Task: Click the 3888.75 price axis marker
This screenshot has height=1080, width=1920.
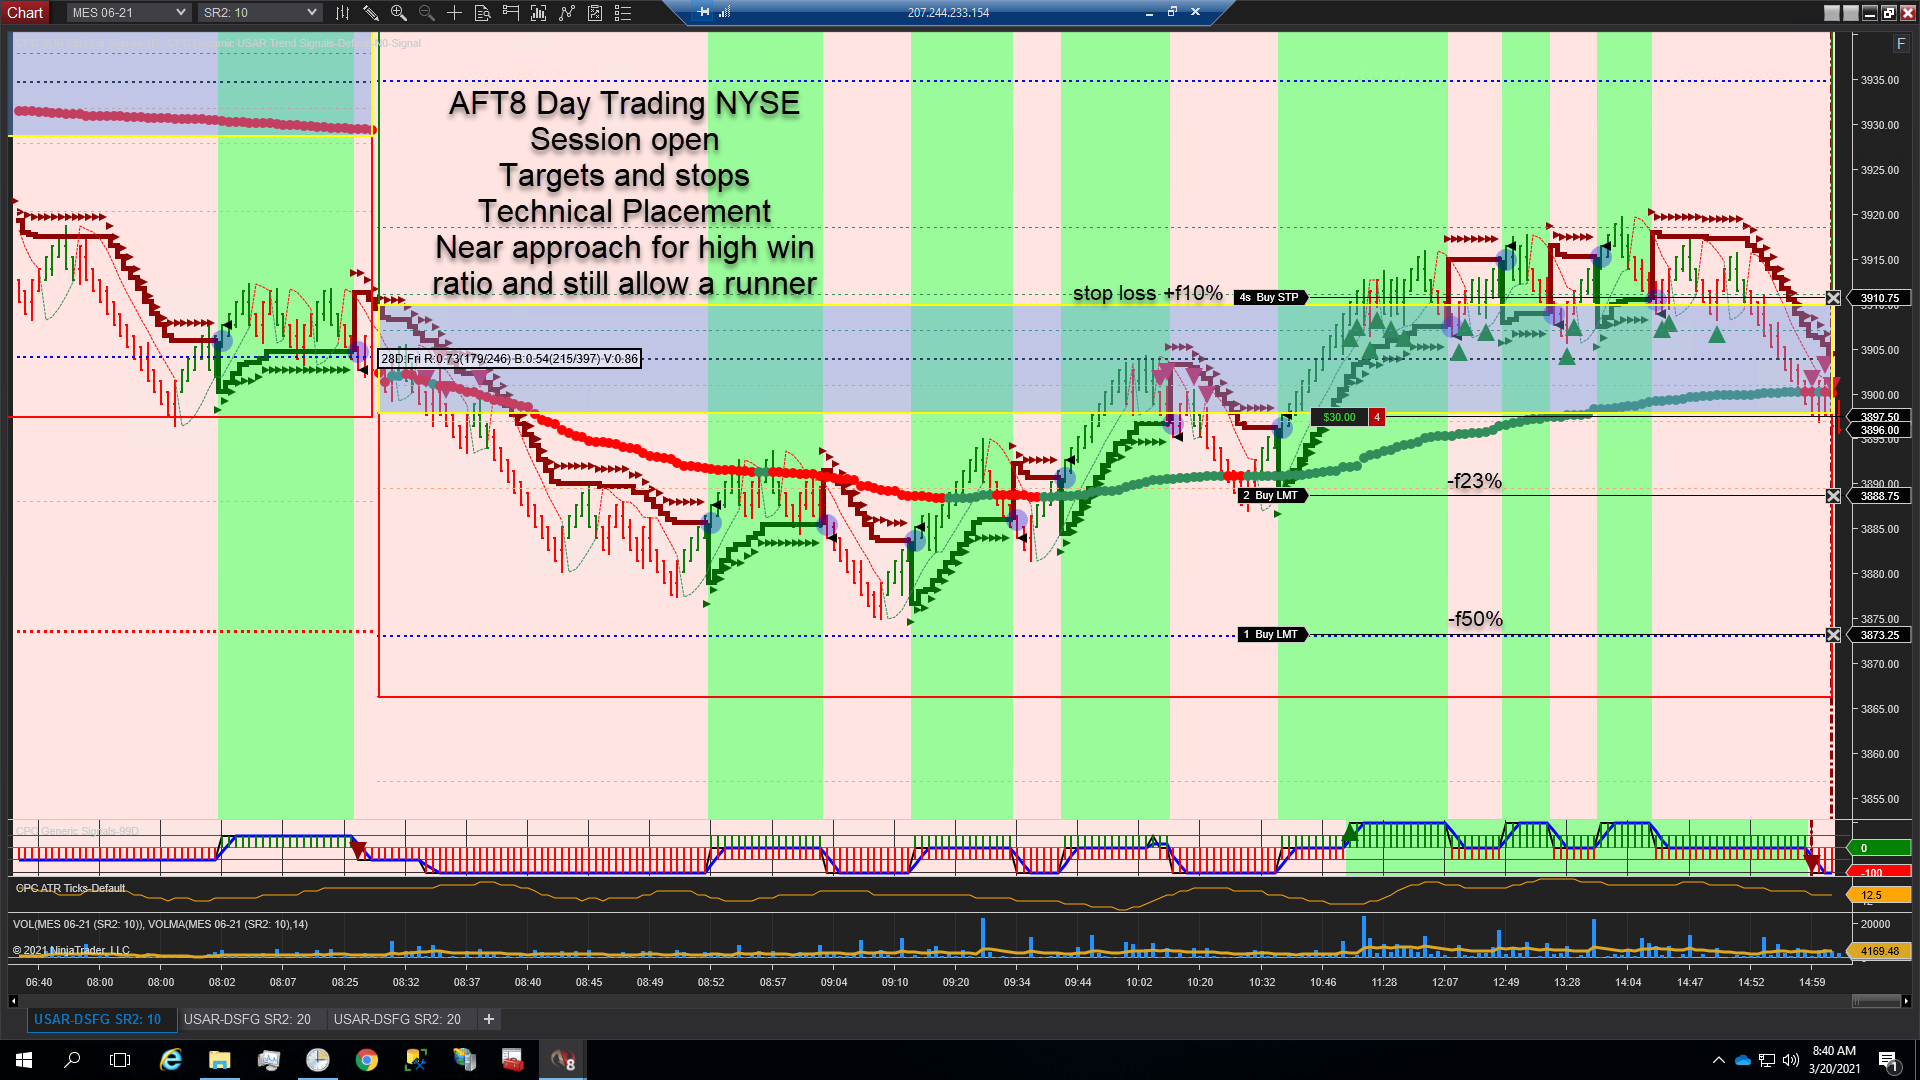Action: [x=1879, y=496]
